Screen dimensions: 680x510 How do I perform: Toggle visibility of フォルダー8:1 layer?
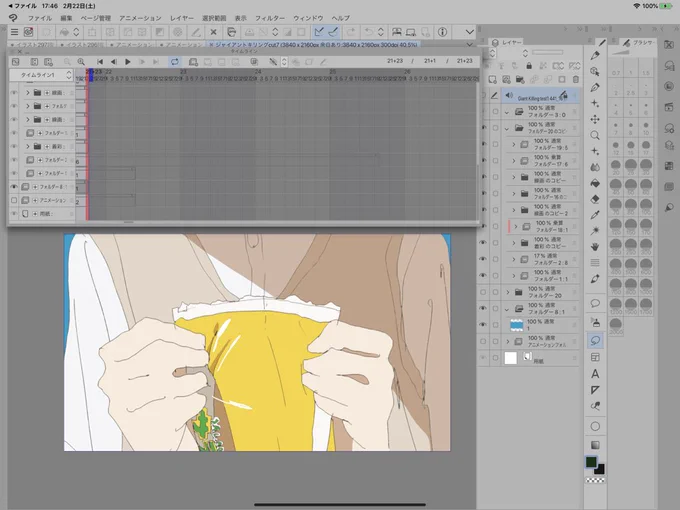click(483, 308)
